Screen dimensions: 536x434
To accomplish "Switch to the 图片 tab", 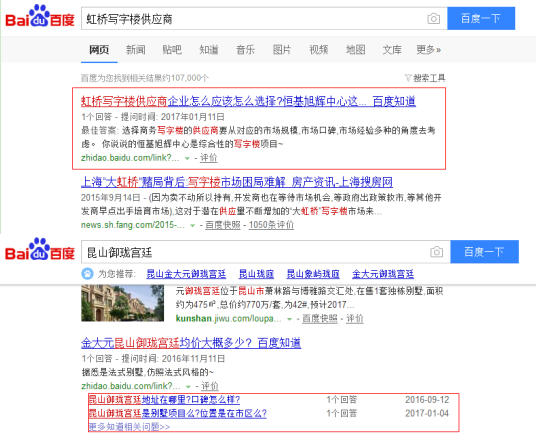I will pyautogui.click(x=282, y=50).
